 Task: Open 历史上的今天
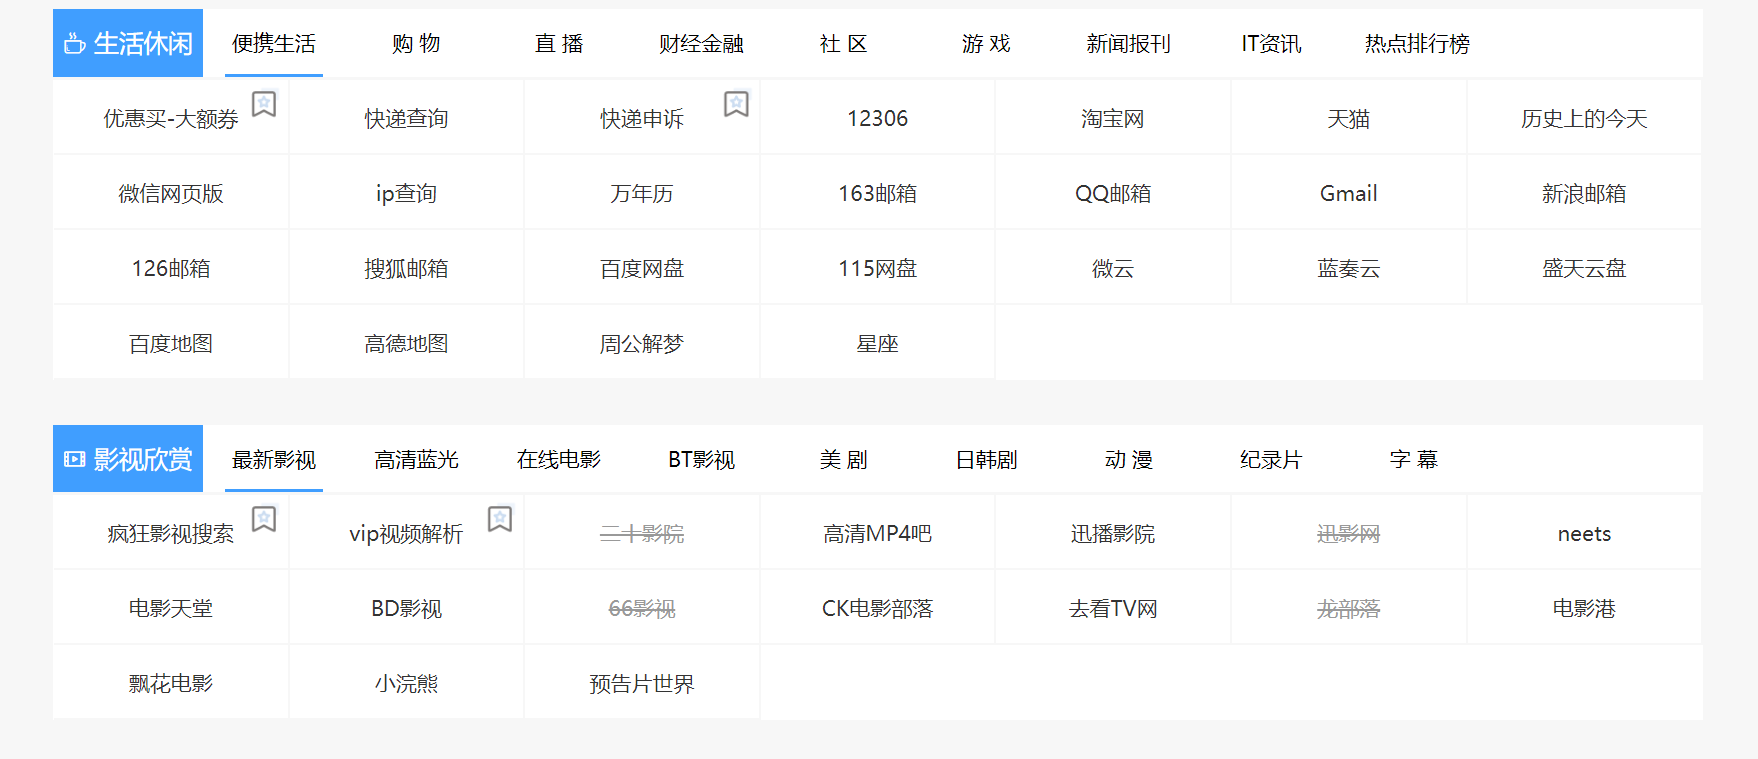tap(1584, 119)
